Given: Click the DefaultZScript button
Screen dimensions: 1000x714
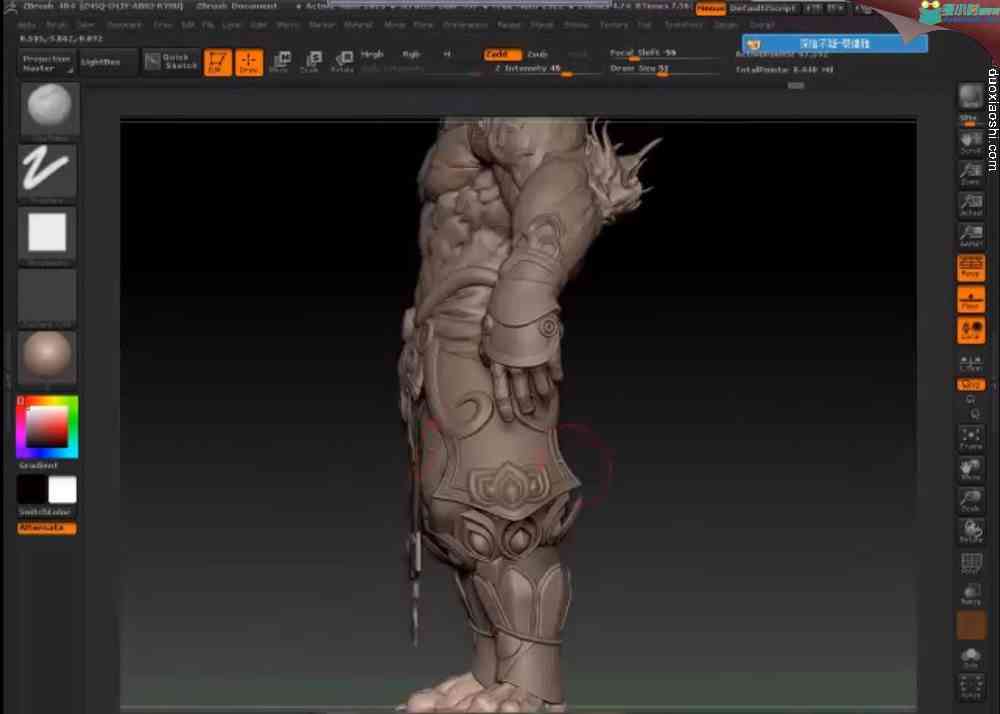Looking at the screenshot, I should (763, 8).
